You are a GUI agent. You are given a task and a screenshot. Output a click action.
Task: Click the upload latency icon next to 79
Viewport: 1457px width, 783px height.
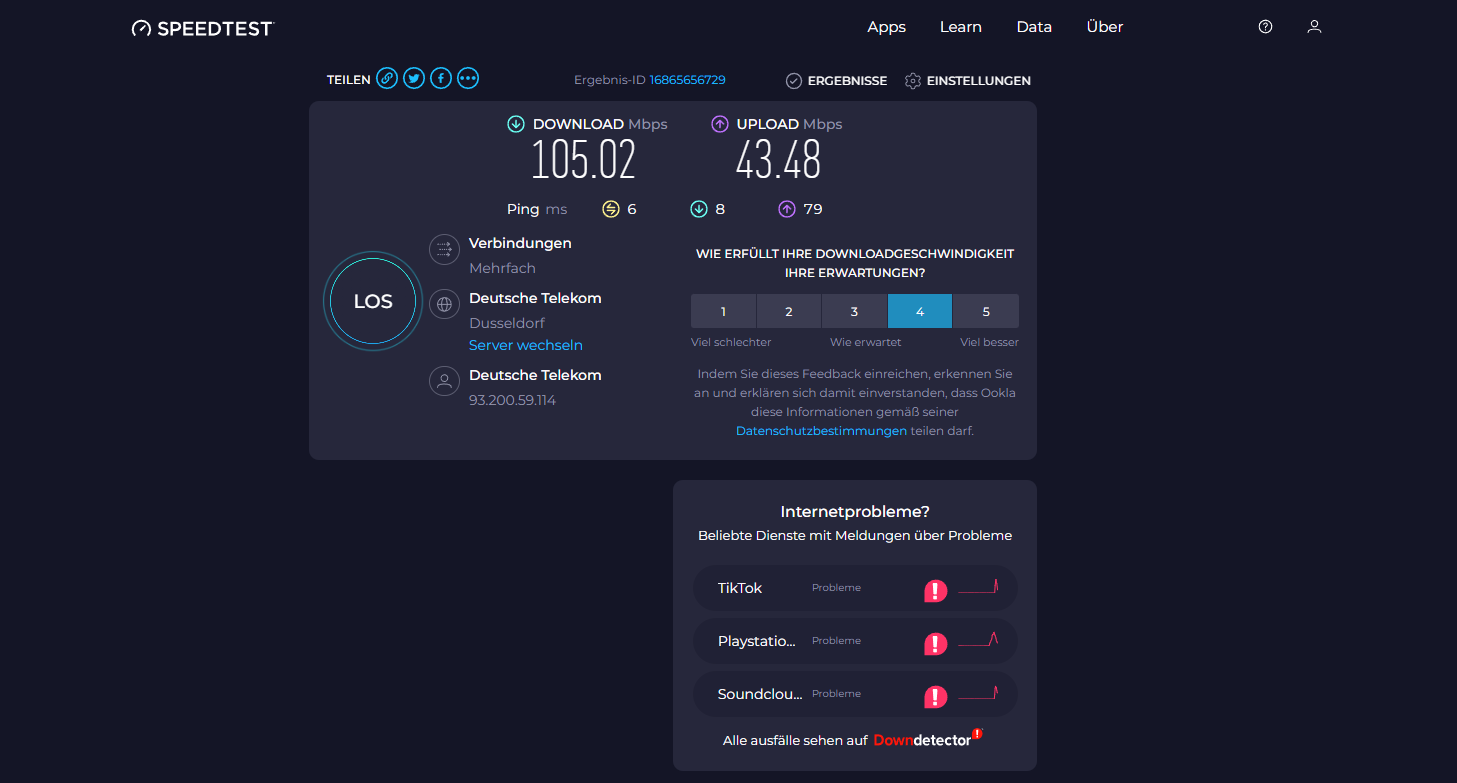pyautogui.click(x=787, y=209)
